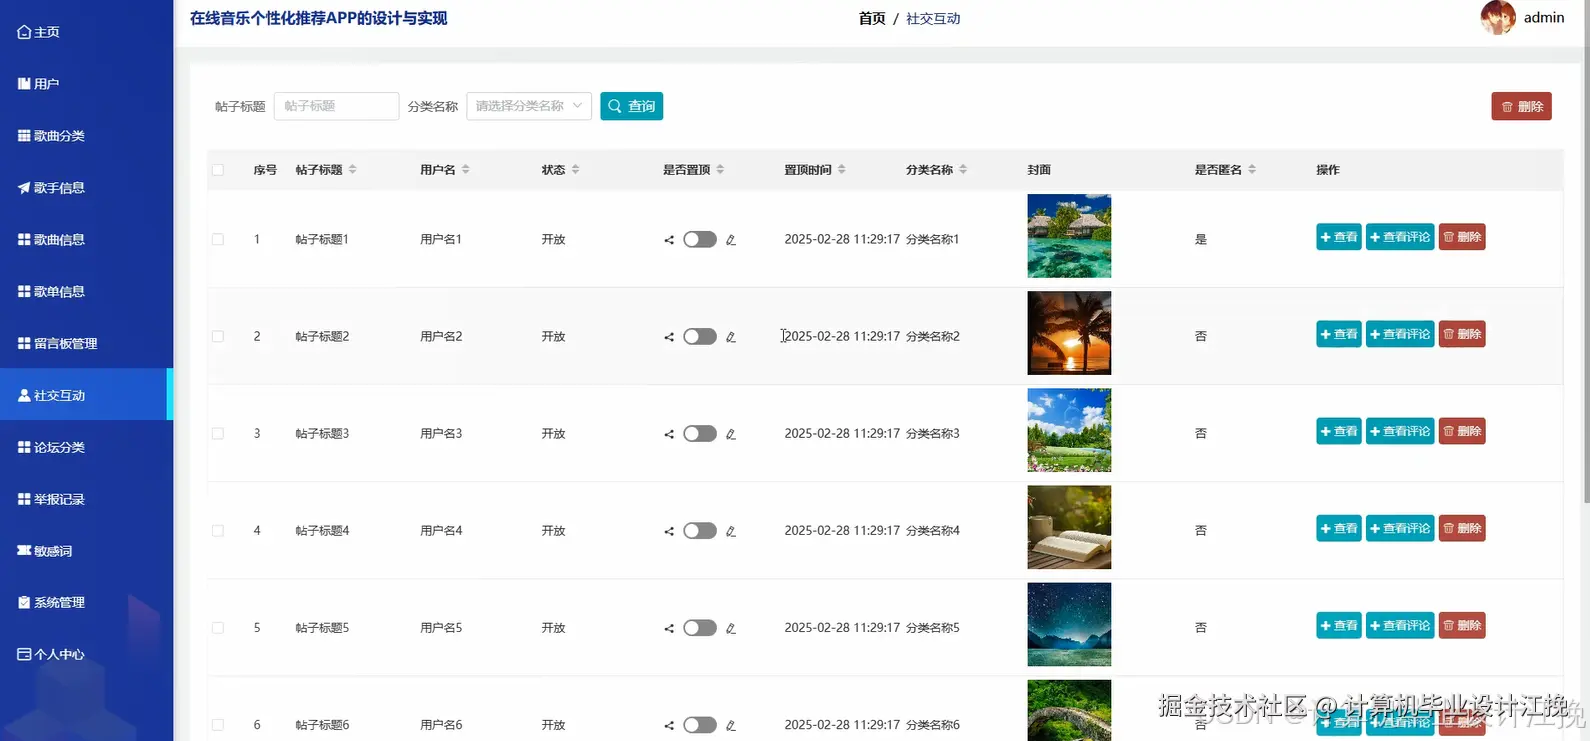
Task: Click the share icon in 帖子标题3 row
Action: pos(669,434)
